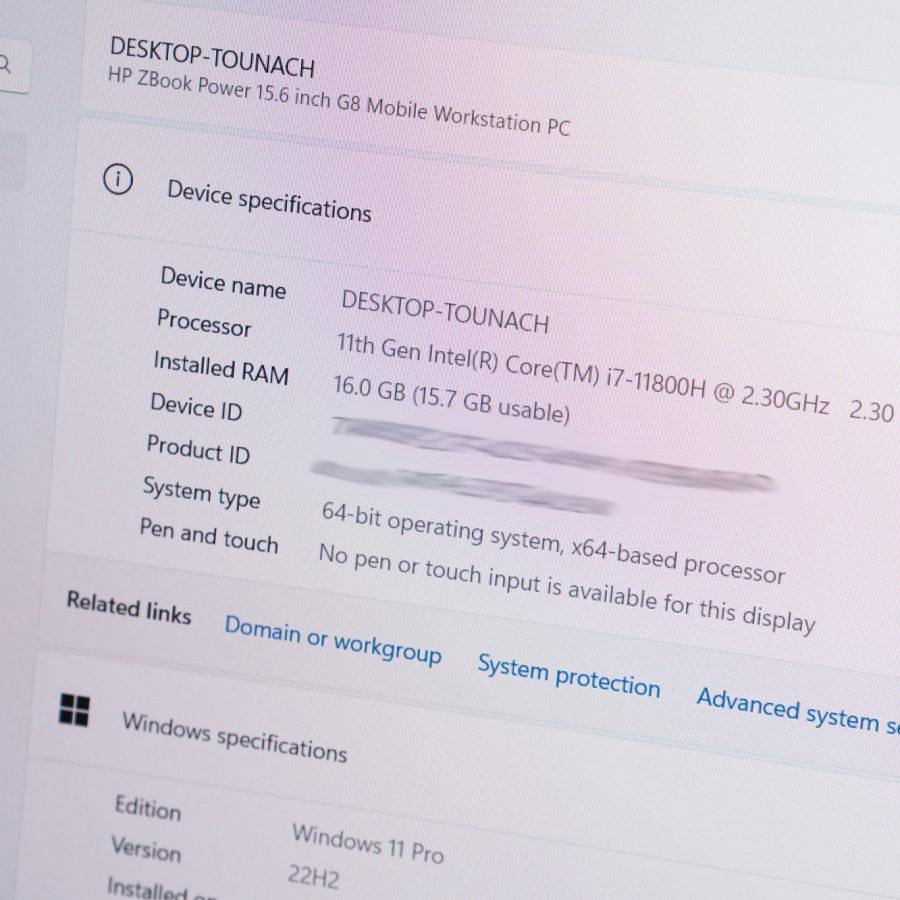Image resolution: width=900 pixels, height=900 pixels.
Task: Click the Windows logo beside Windows specifications
Action: coord(75,710)
